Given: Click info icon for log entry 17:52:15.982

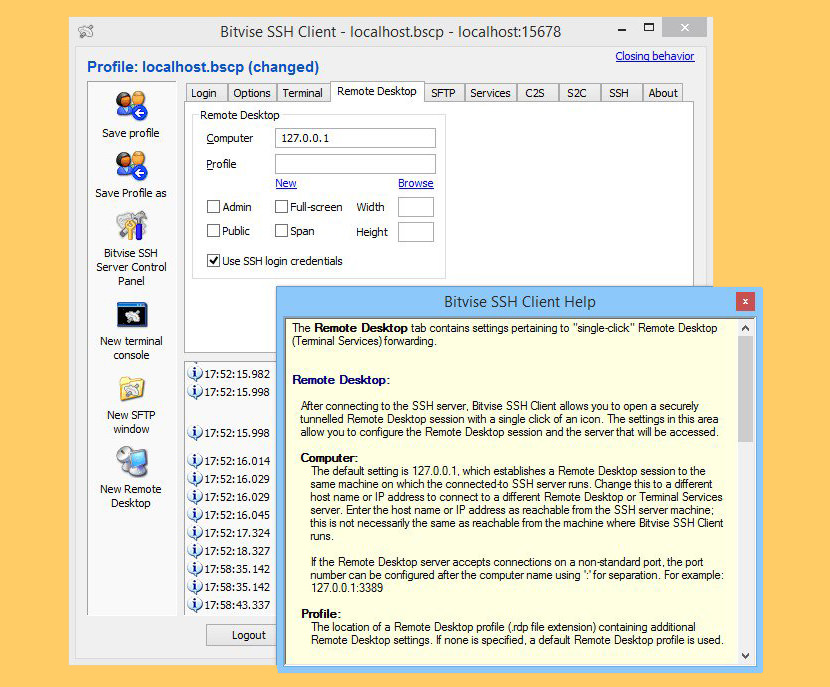Looking at the screenshot, I should [195, 373].
